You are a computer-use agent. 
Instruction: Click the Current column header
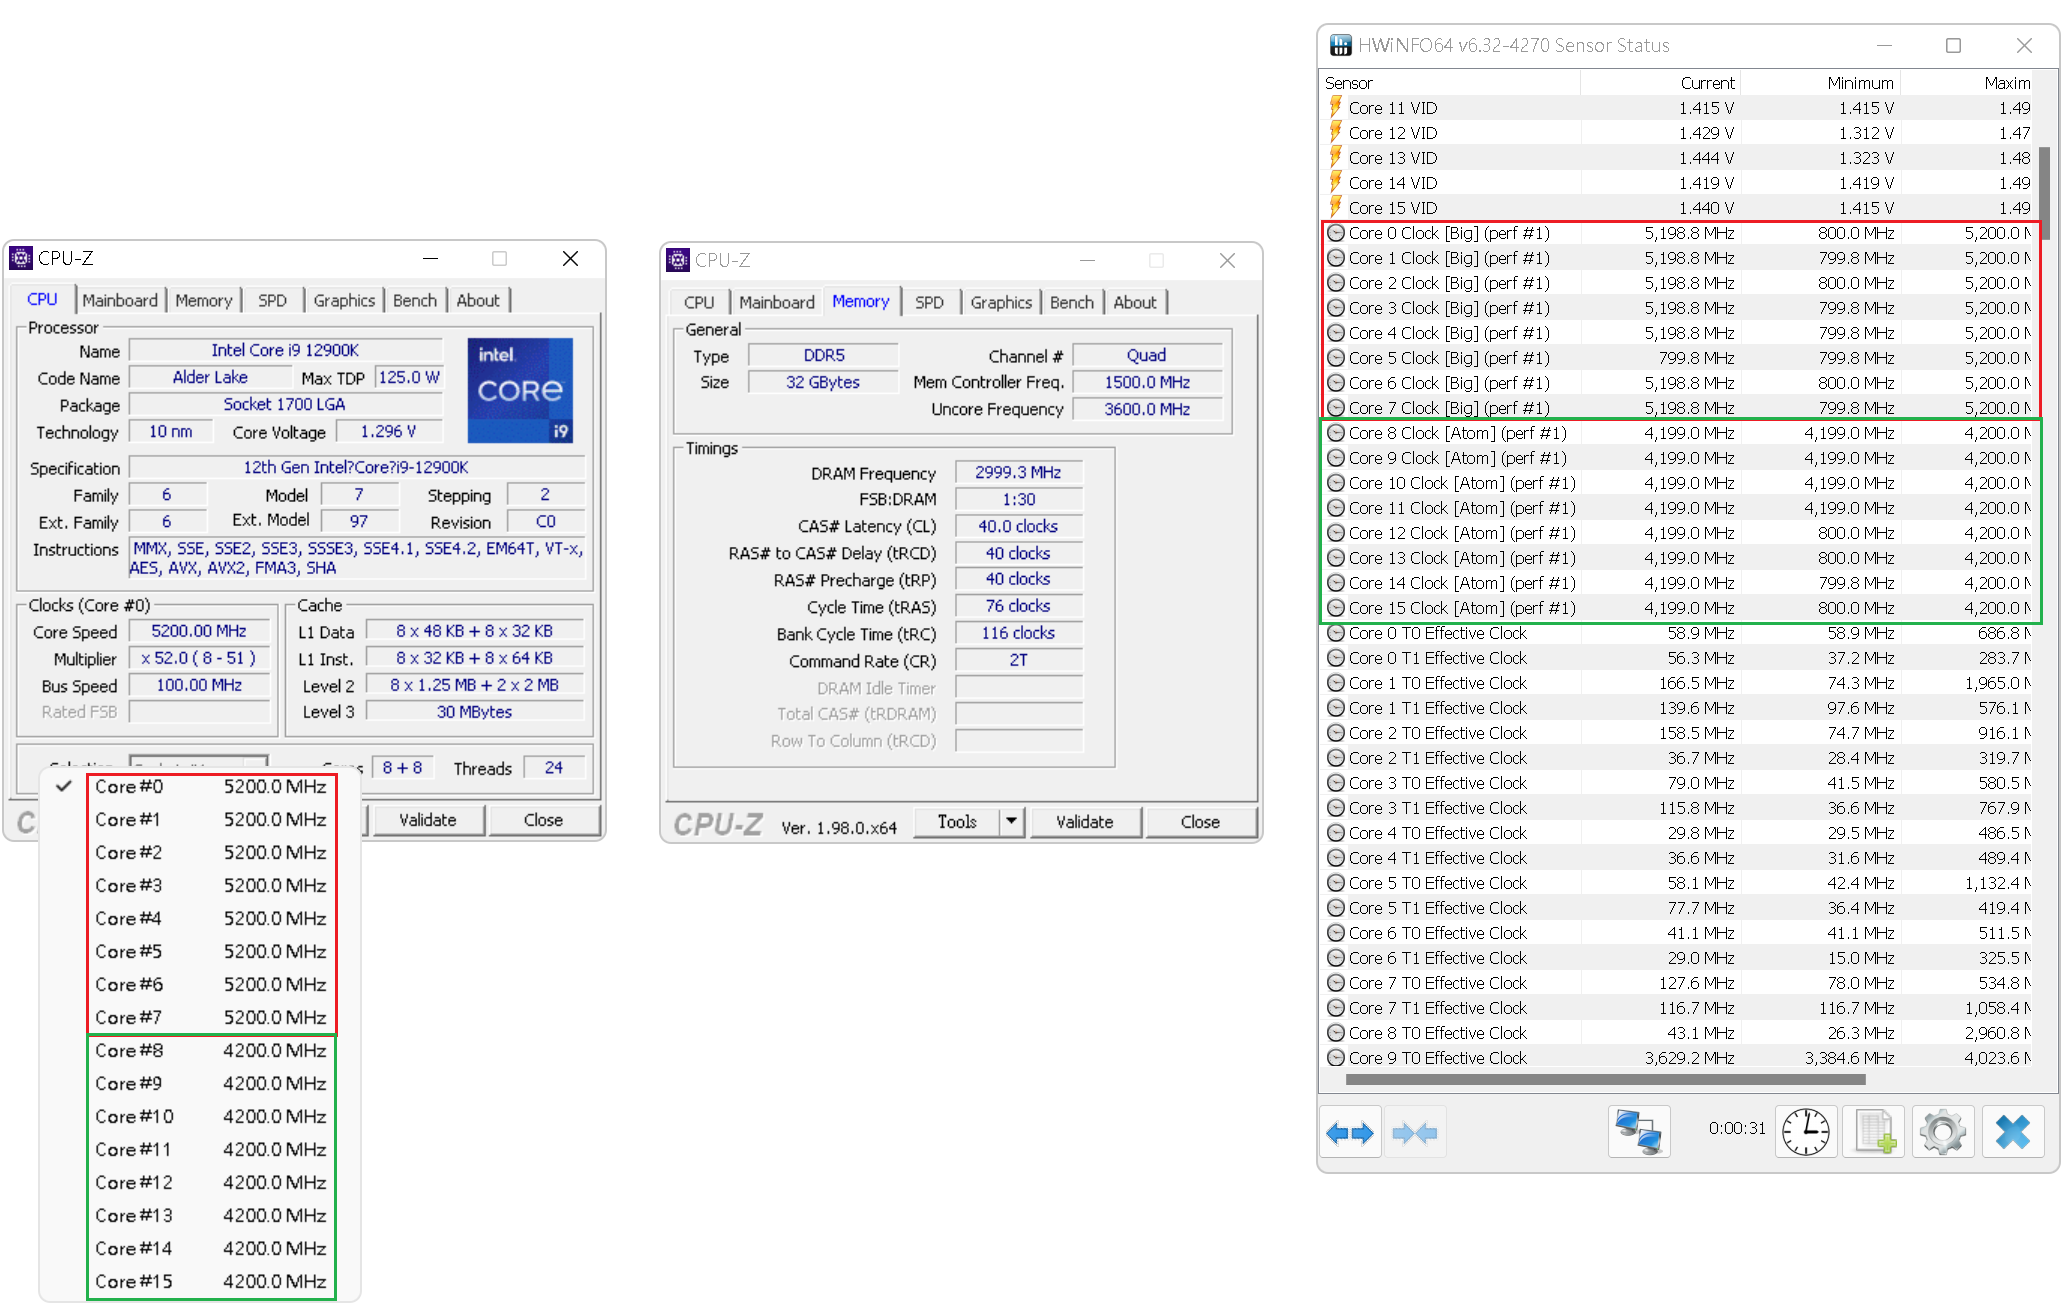click(x=1660, y=83)
